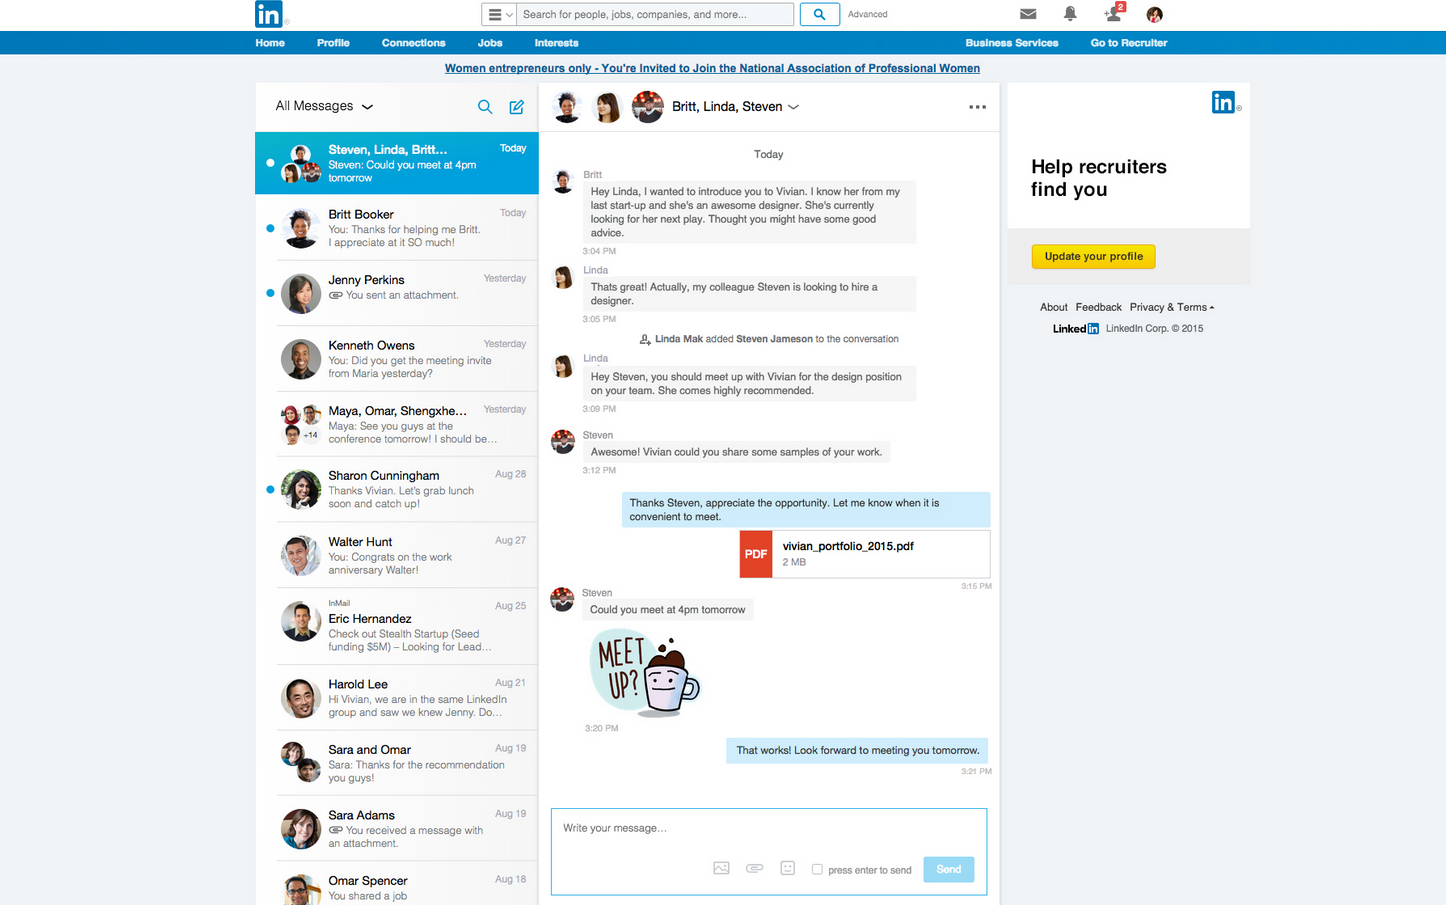Open the LinkedIn home logo
Image resolution: width=1446 pixels, height=905 pixels.
[x=269, y=14]
